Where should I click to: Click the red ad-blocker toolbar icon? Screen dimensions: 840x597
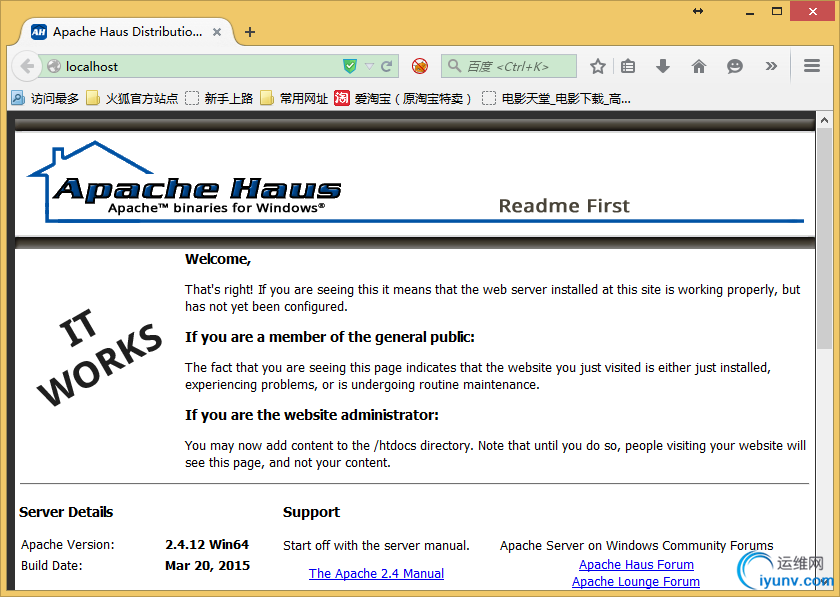tap(420, 66)
